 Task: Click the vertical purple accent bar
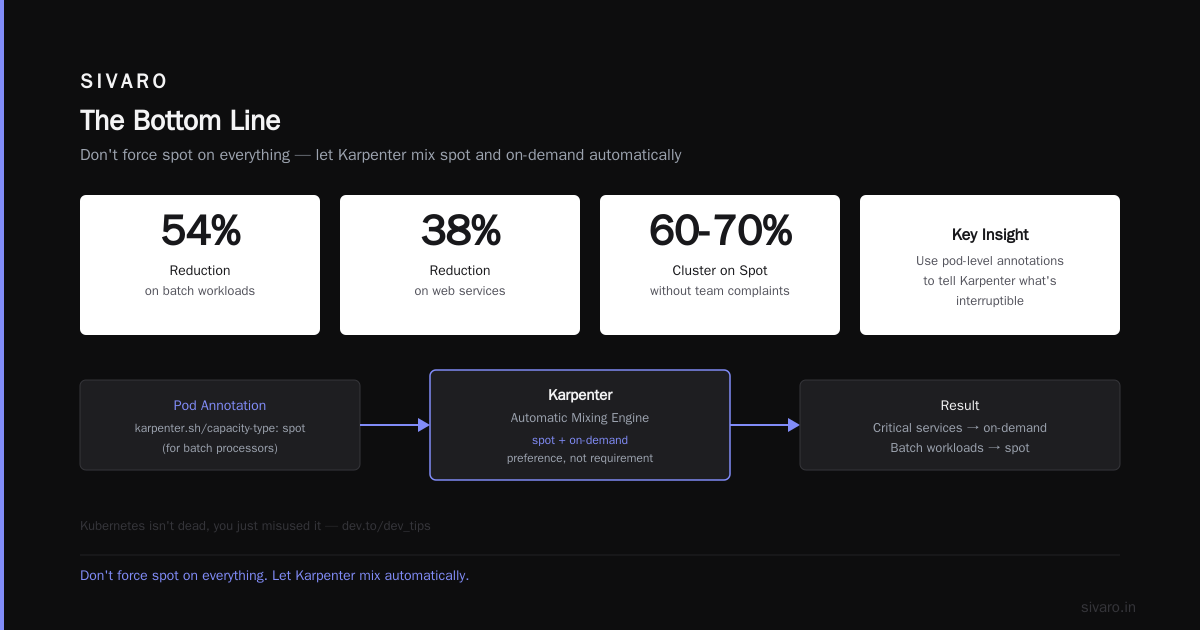point(2,315)
